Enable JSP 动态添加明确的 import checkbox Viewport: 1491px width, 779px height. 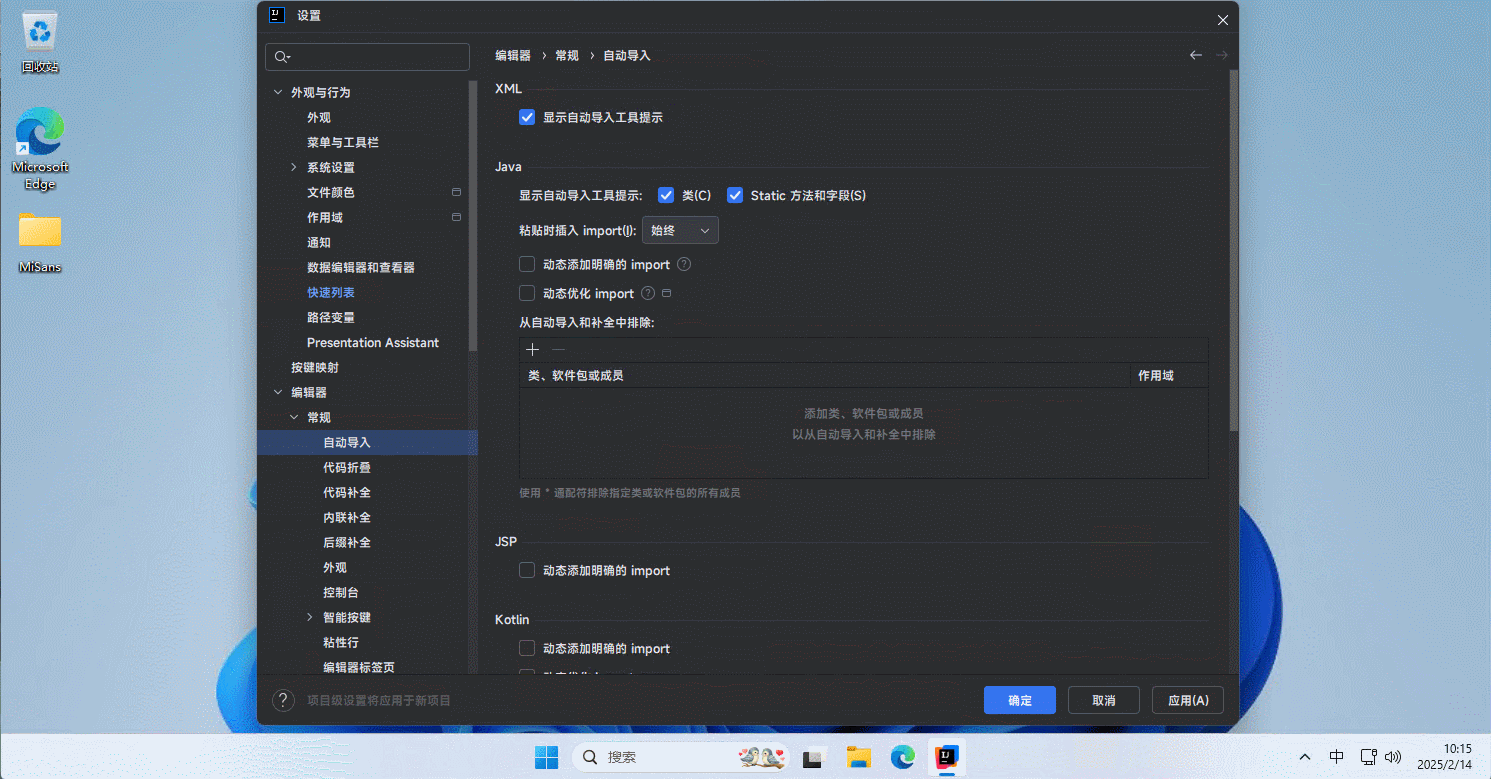pyautogui.click(x=528, y=571)
